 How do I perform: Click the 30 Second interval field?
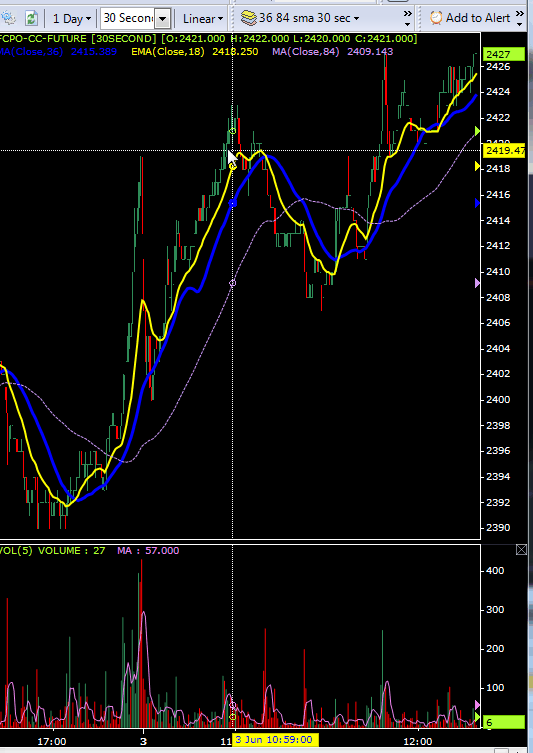click(x=128, y=18)
